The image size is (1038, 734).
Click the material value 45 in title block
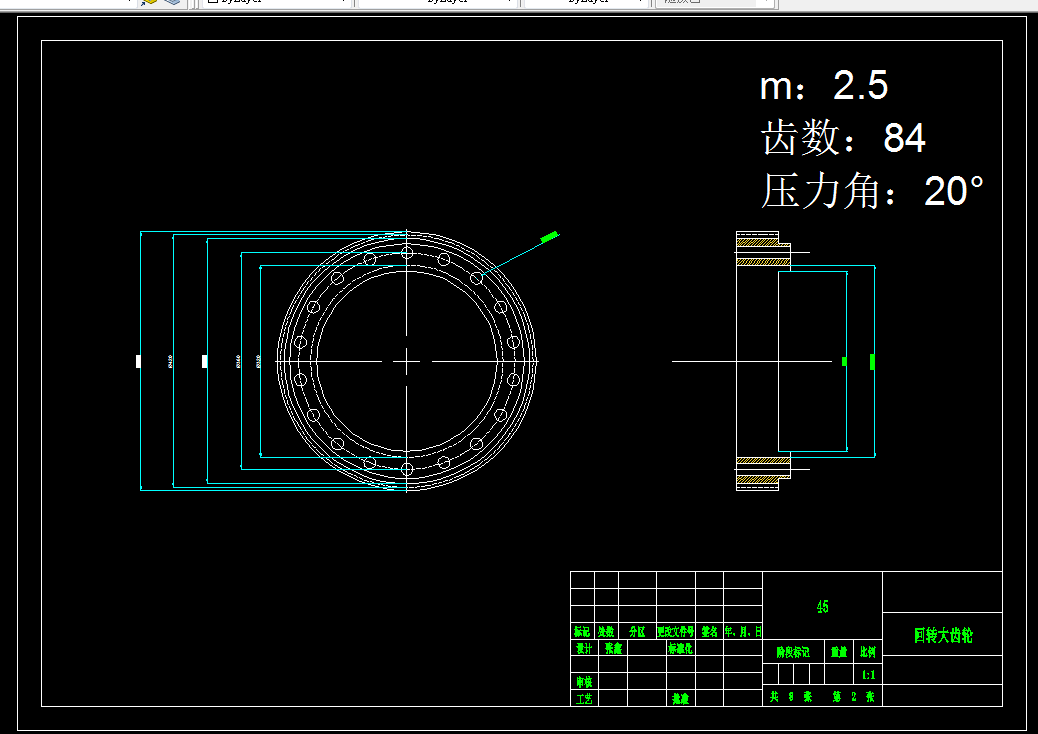[822, 607]
